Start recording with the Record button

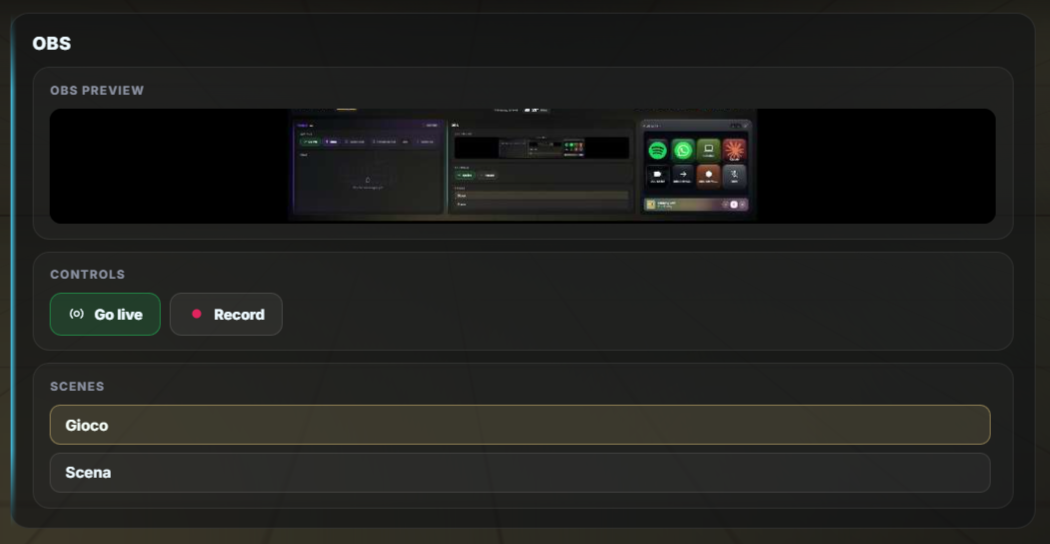[x=226, y=314]
